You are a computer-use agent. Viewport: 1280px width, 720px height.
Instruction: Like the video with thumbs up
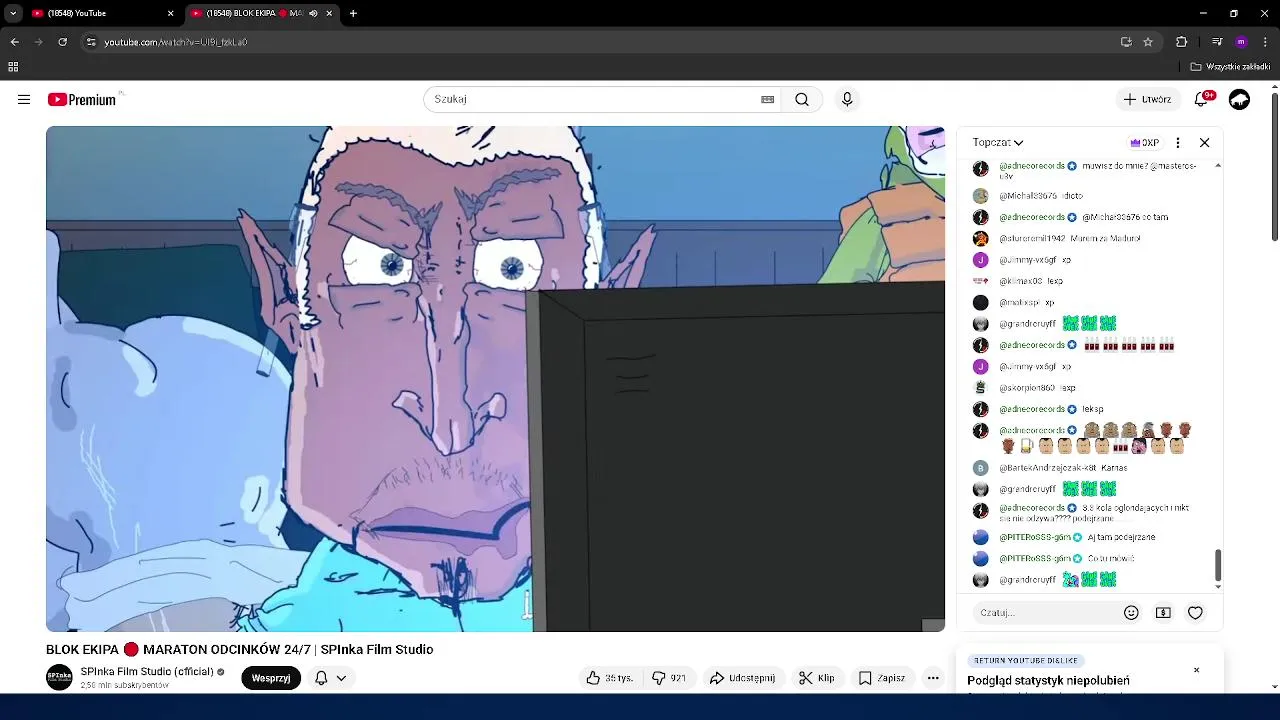(x=610, y=678)
